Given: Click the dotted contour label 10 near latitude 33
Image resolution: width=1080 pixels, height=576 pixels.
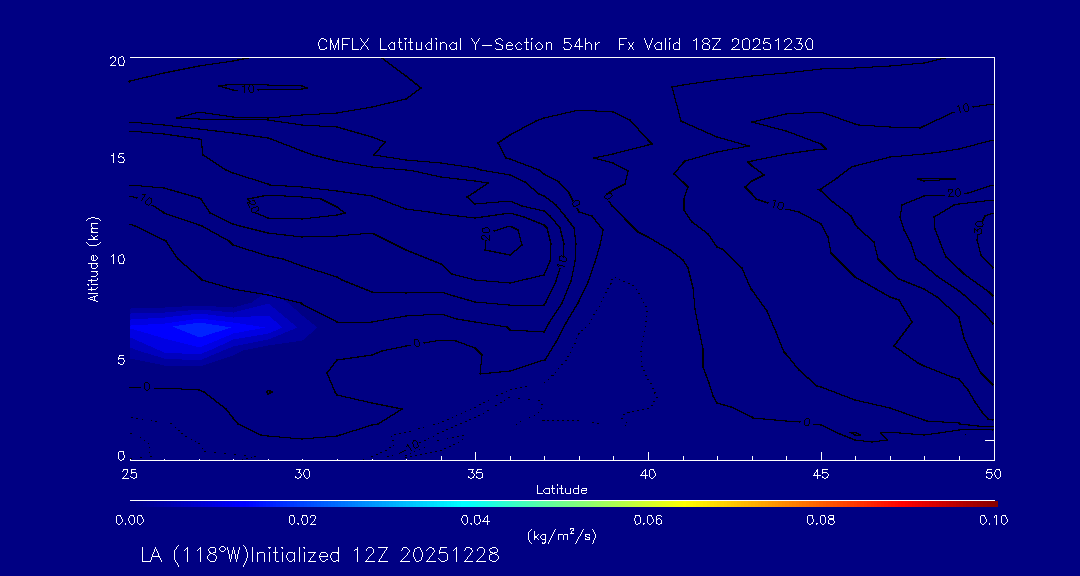Looking at the screenshot, I should click(x=413, y=446).
